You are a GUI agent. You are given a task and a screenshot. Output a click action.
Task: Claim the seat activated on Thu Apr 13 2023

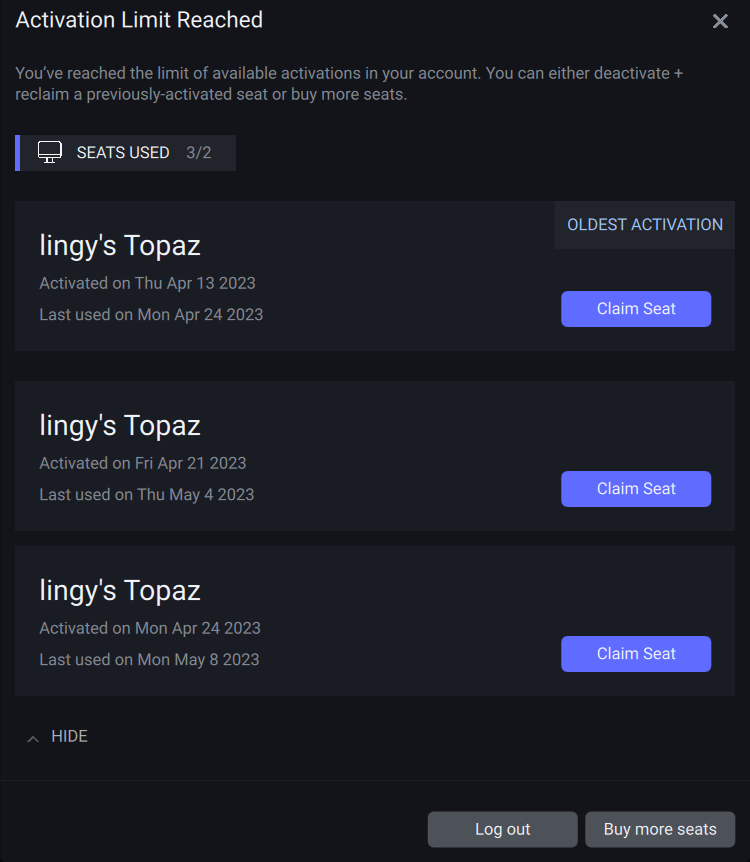636,309
